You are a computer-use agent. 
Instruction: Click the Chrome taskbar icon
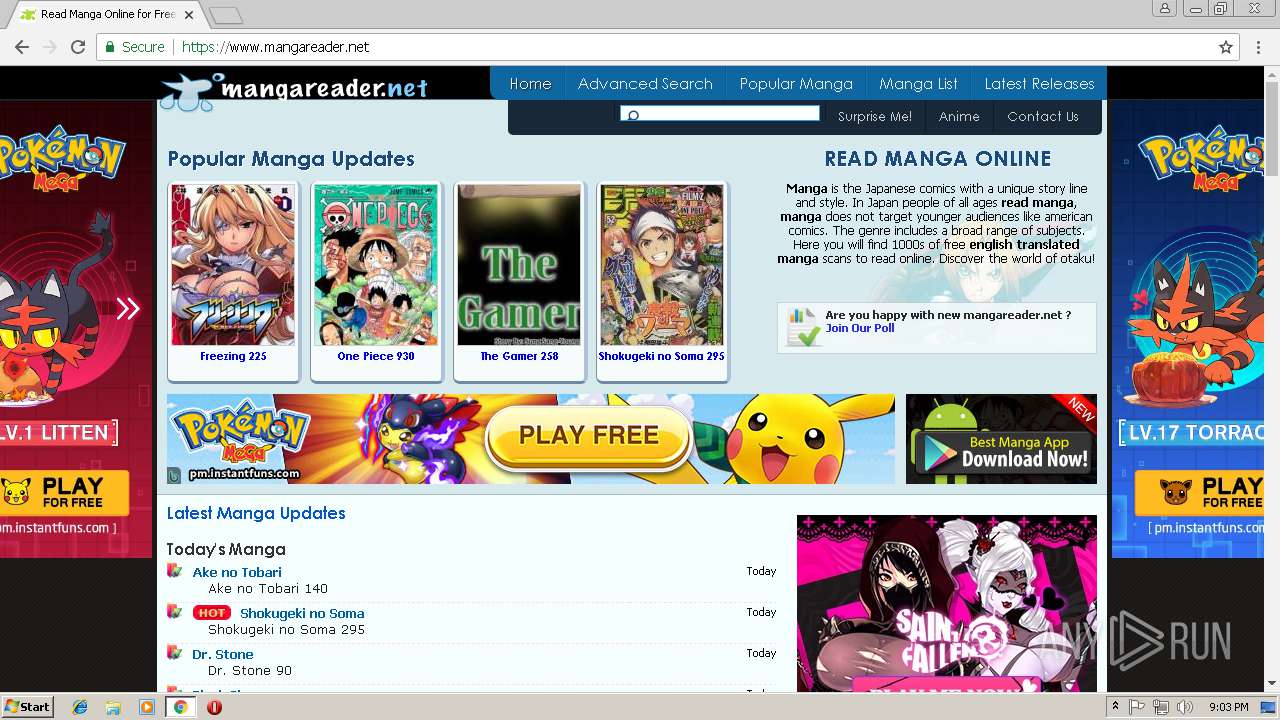click(x=180, y=707)
